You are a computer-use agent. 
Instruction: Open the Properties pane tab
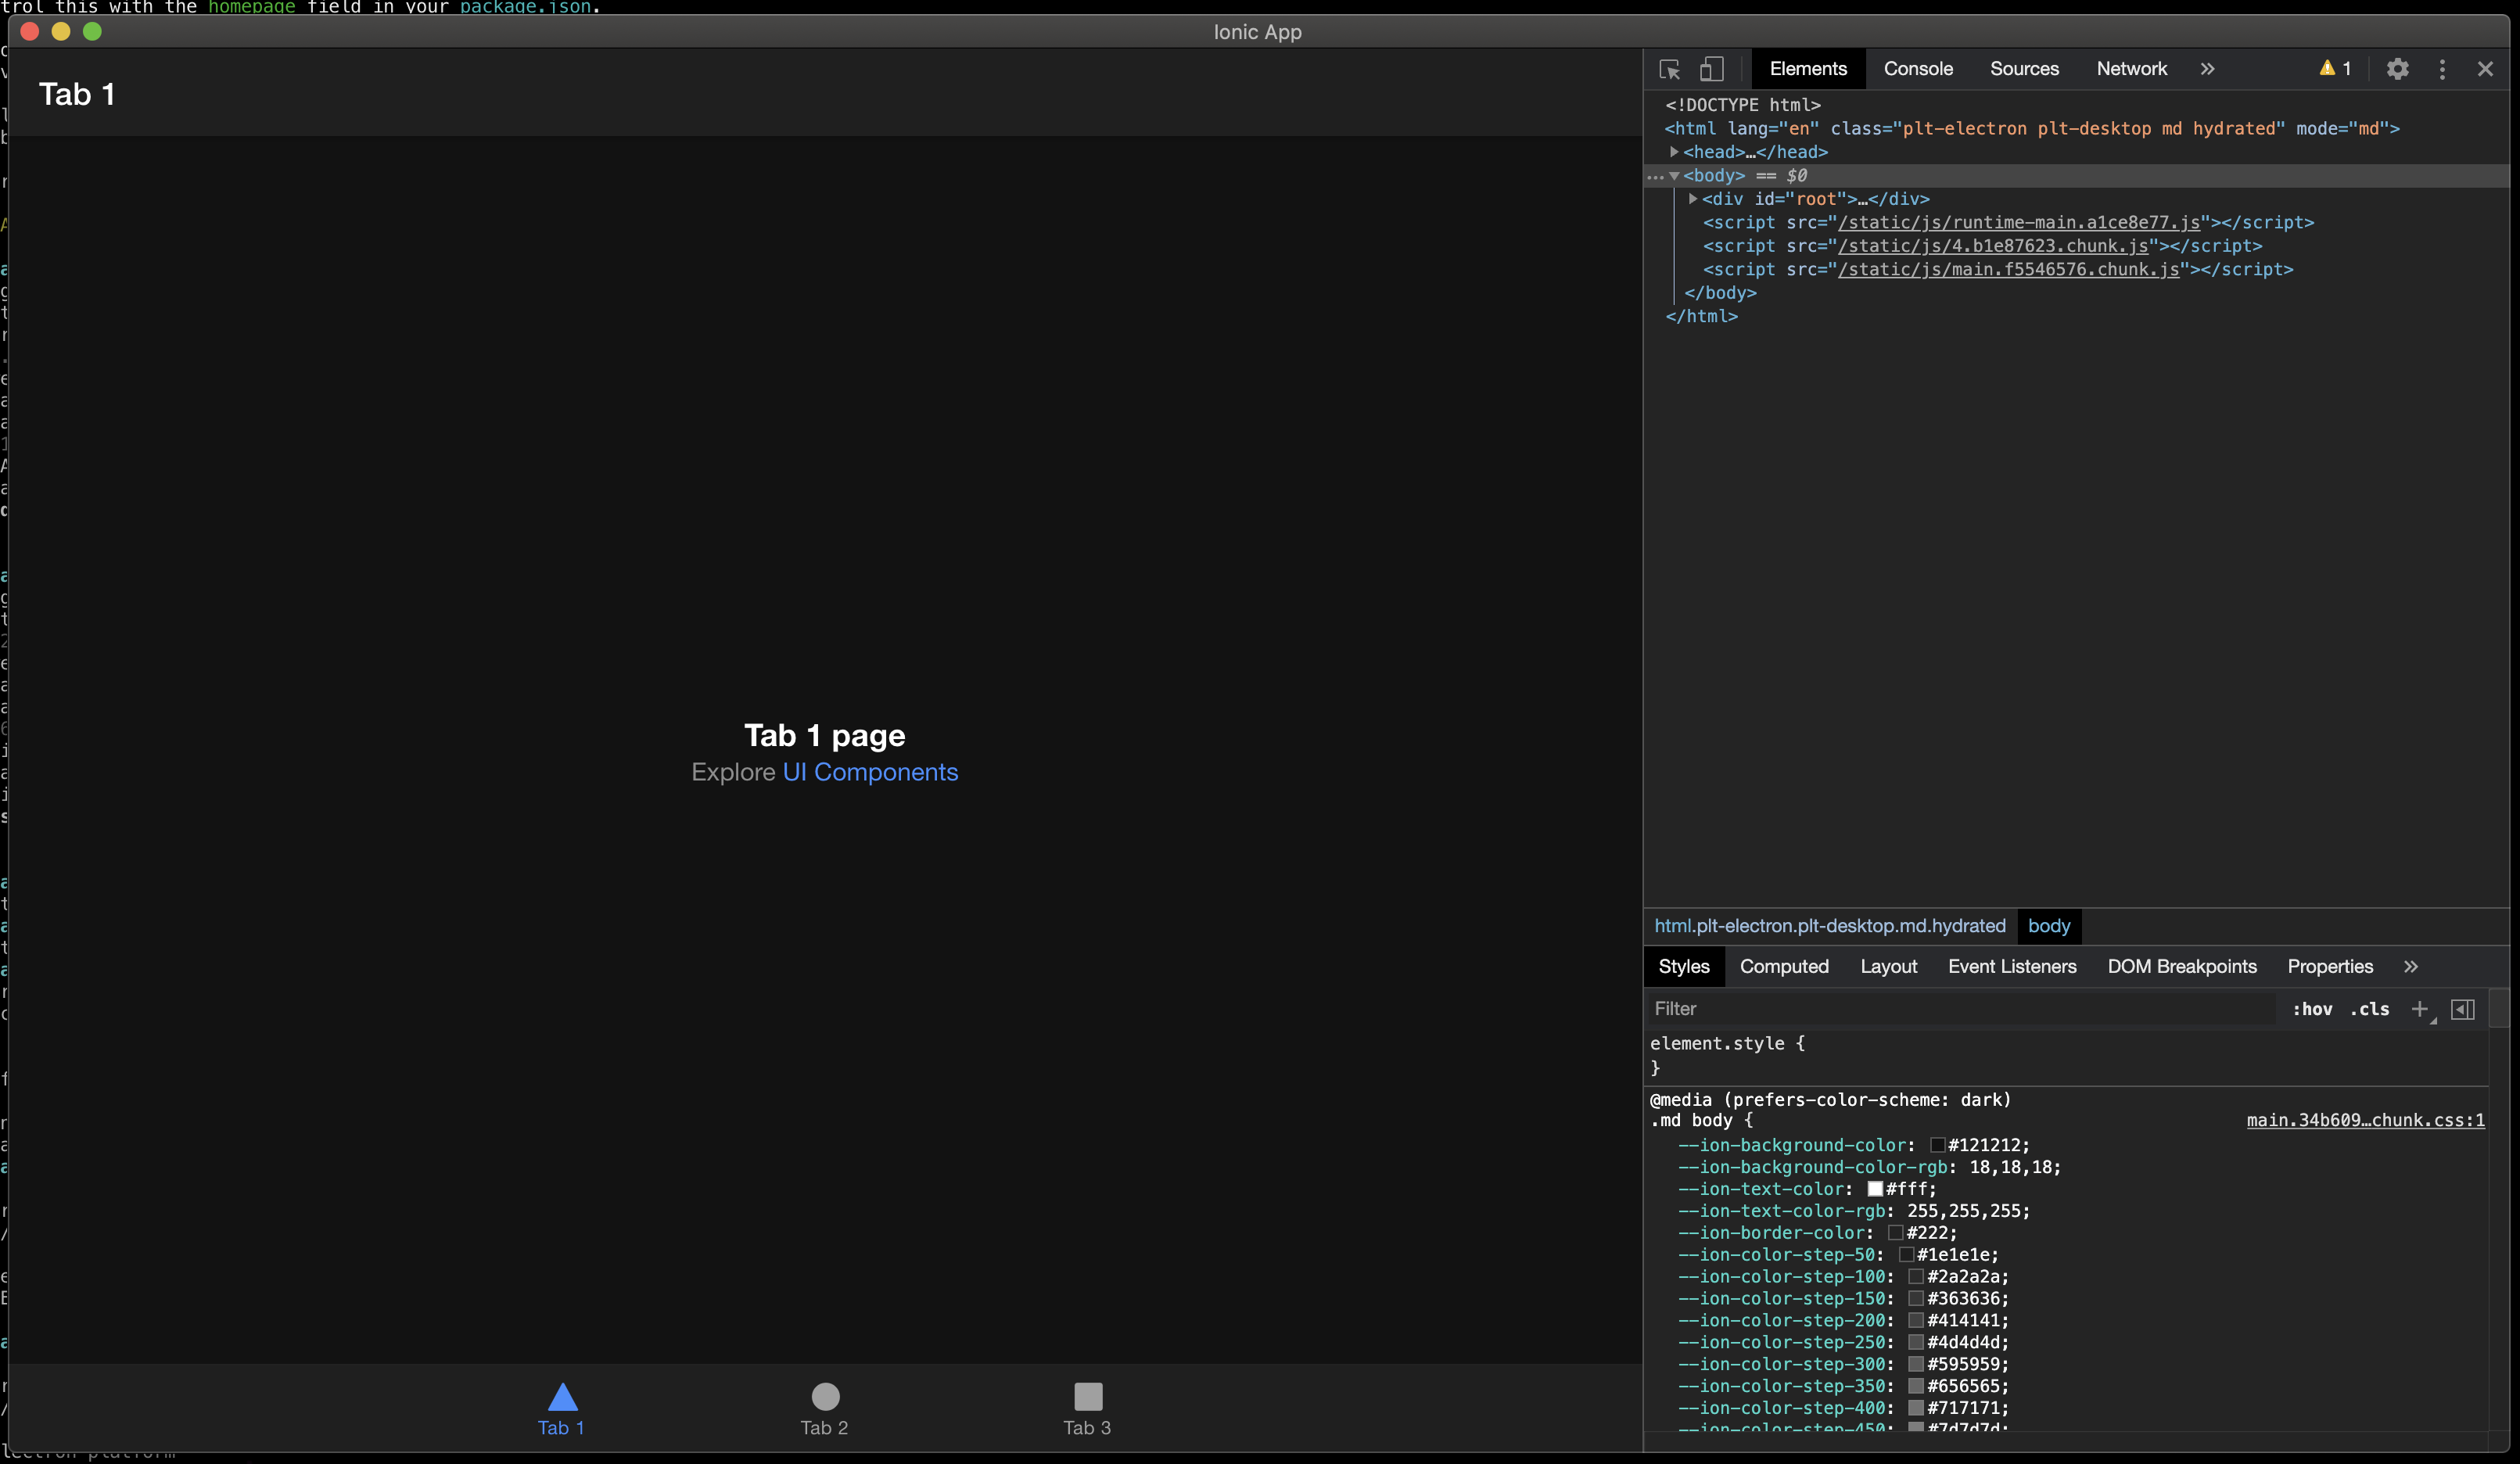click(x=2330, y=967)
